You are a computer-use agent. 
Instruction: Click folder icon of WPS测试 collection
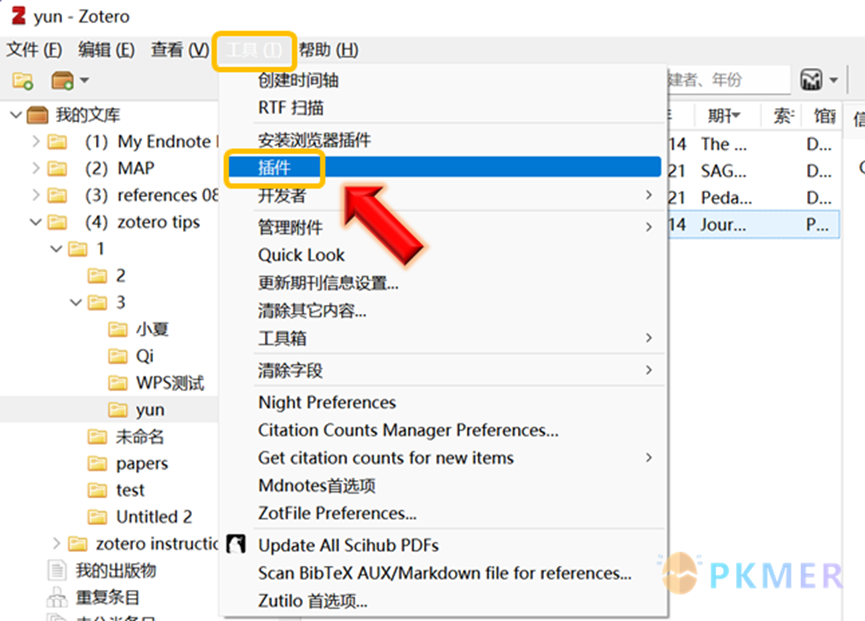coord(118,383)
